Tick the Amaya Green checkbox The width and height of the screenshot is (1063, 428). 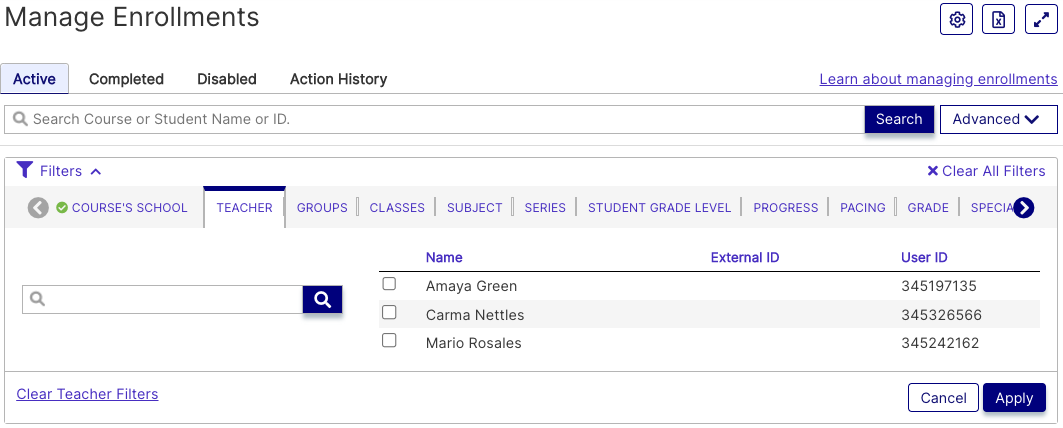pos(389,284)
